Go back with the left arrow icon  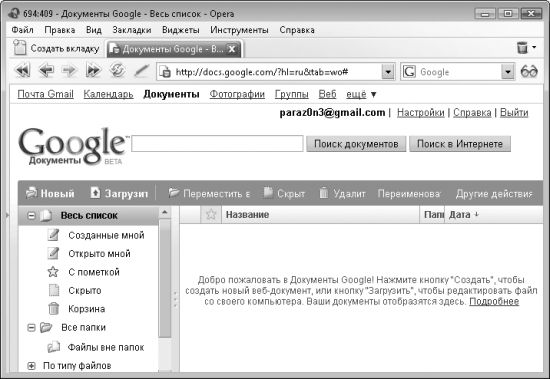coord(46,71)
